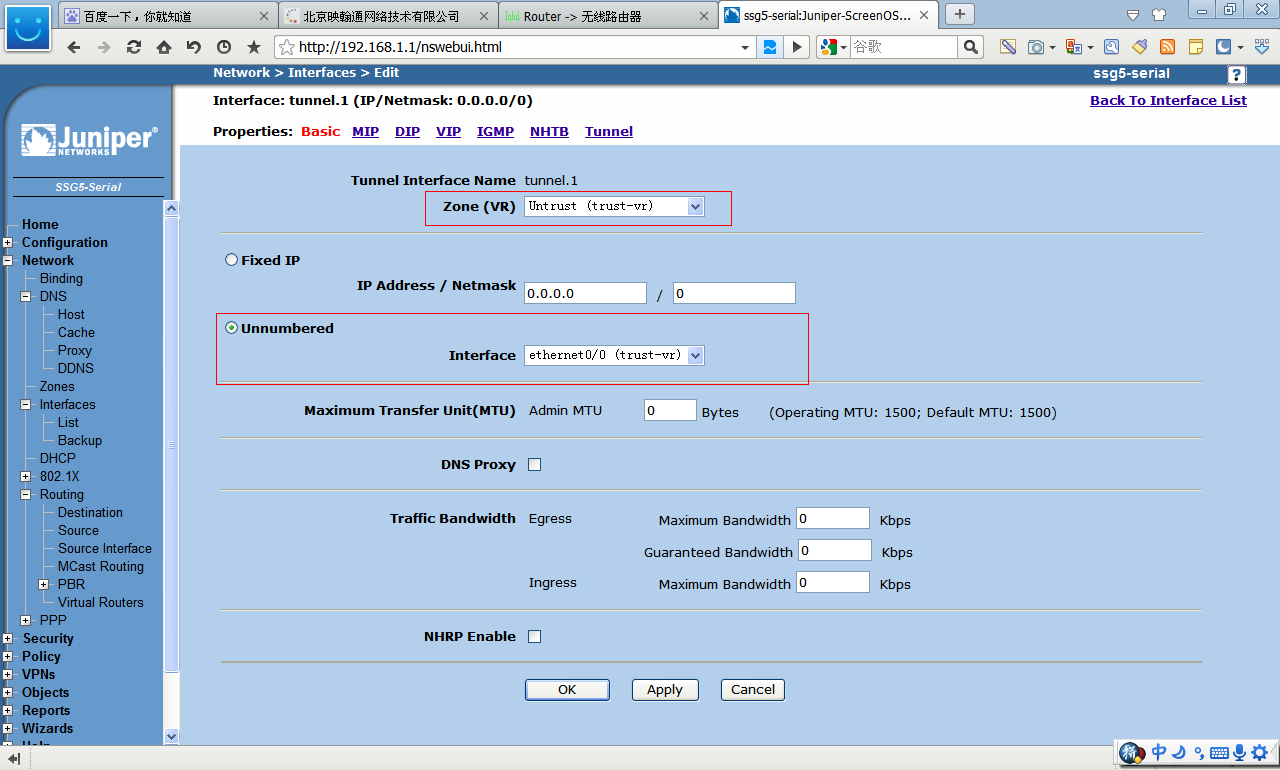Click the RSS feed toolbar icon
The image size is (1280, 770).
[x=1167, y=47]
